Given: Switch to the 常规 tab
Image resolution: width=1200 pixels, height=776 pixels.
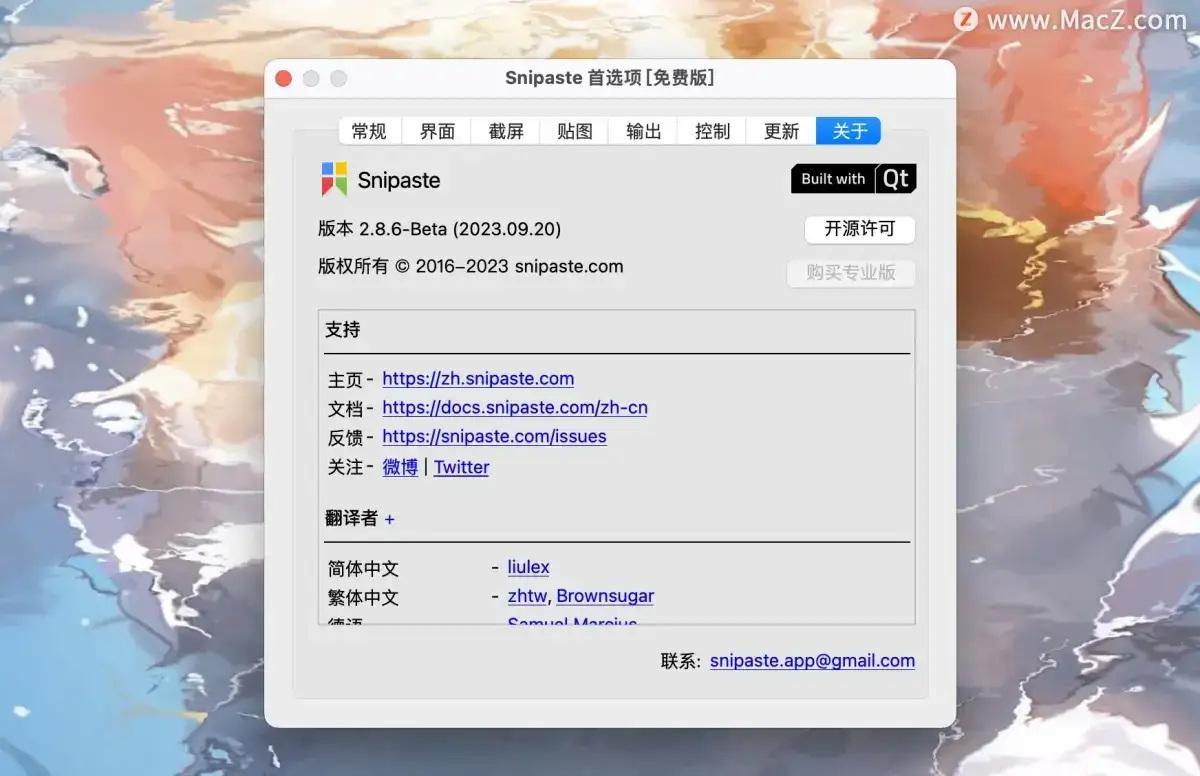Looking at the screenshot, I should pyautogui.click(x=367, y=130).
